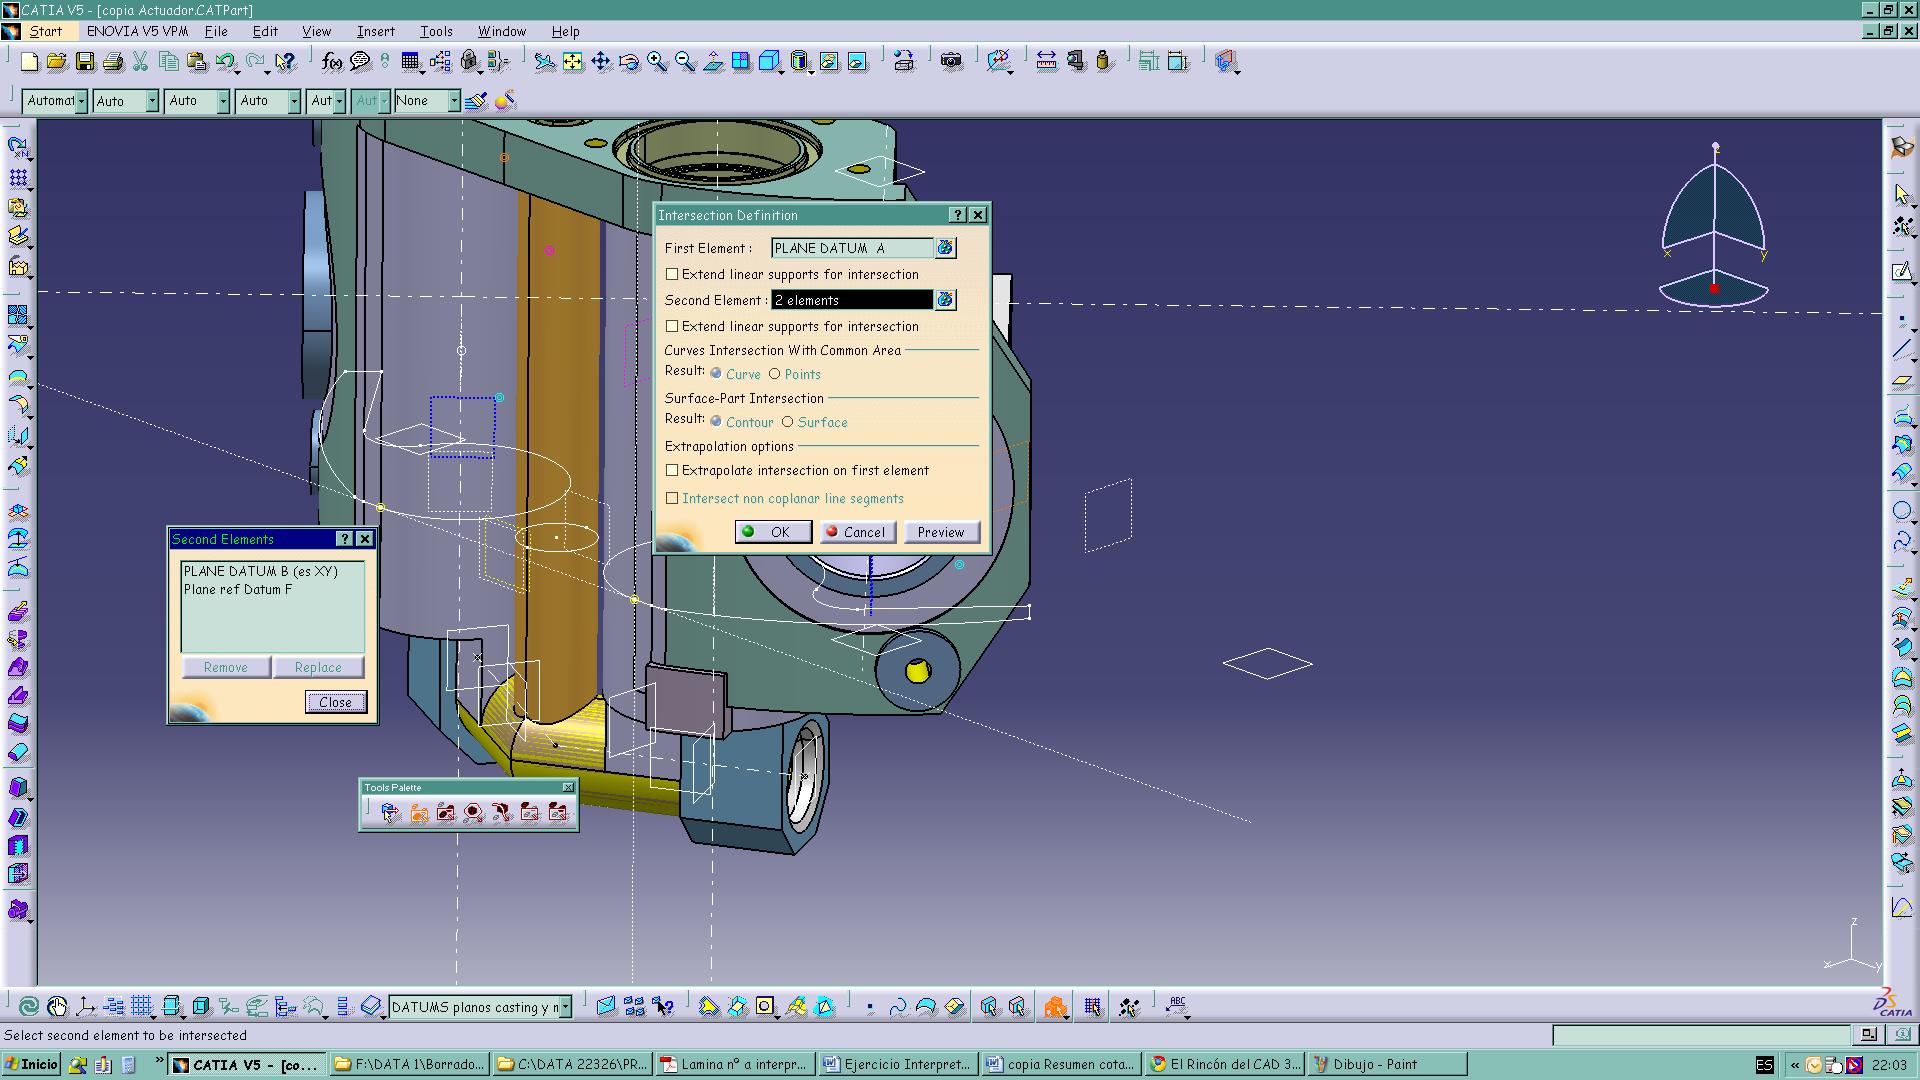Image resolution: width=1920 pixels, height=1080 pixels.
Task: Click Replace in Second Elements dialog
Action: click(x=318, y=667)
